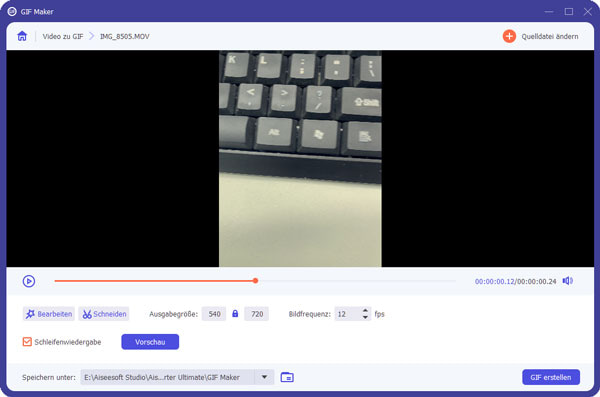Image resolution: width=600 pixels, height=397 pixels.
Task: Expand the save path dropdown arrow
Action: (x=264, y=377)
